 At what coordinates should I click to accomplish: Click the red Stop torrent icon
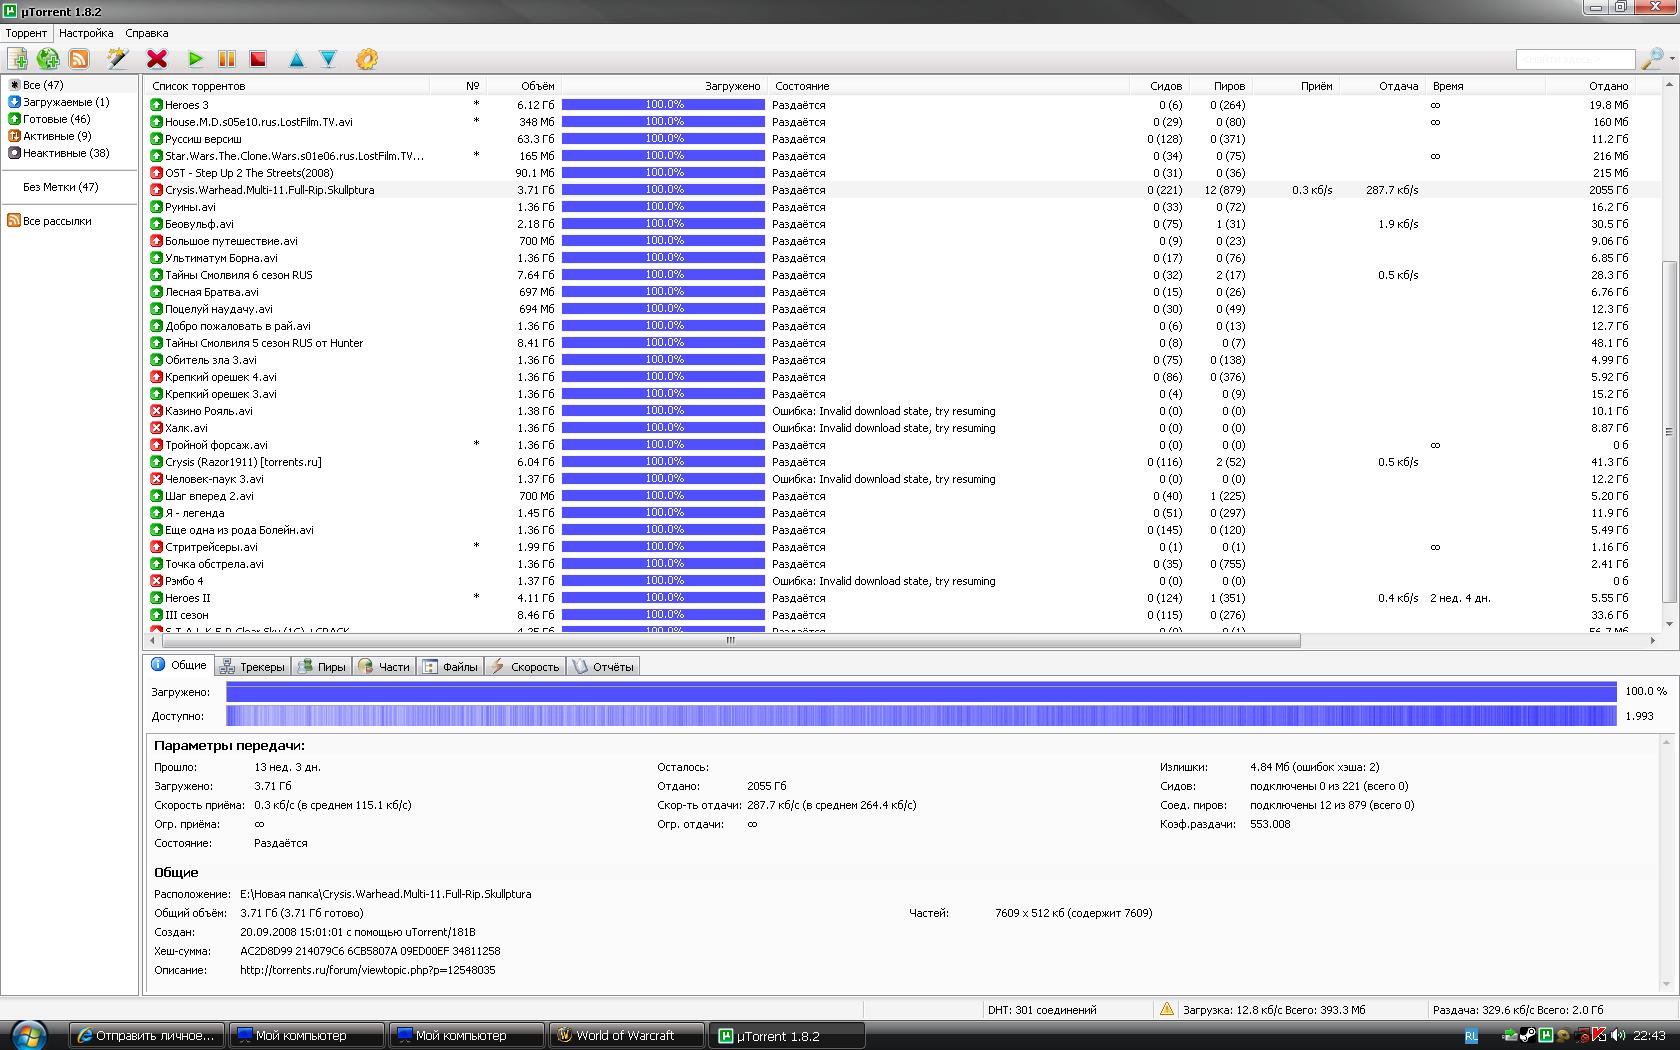[258, 59]
